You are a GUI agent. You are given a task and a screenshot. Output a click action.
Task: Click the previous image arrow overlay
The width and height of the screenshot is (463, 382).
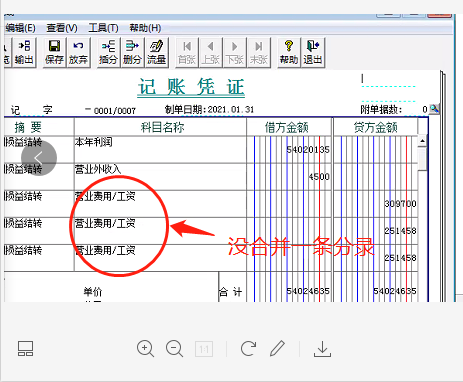pyautogui.click(x=39, y=158)
